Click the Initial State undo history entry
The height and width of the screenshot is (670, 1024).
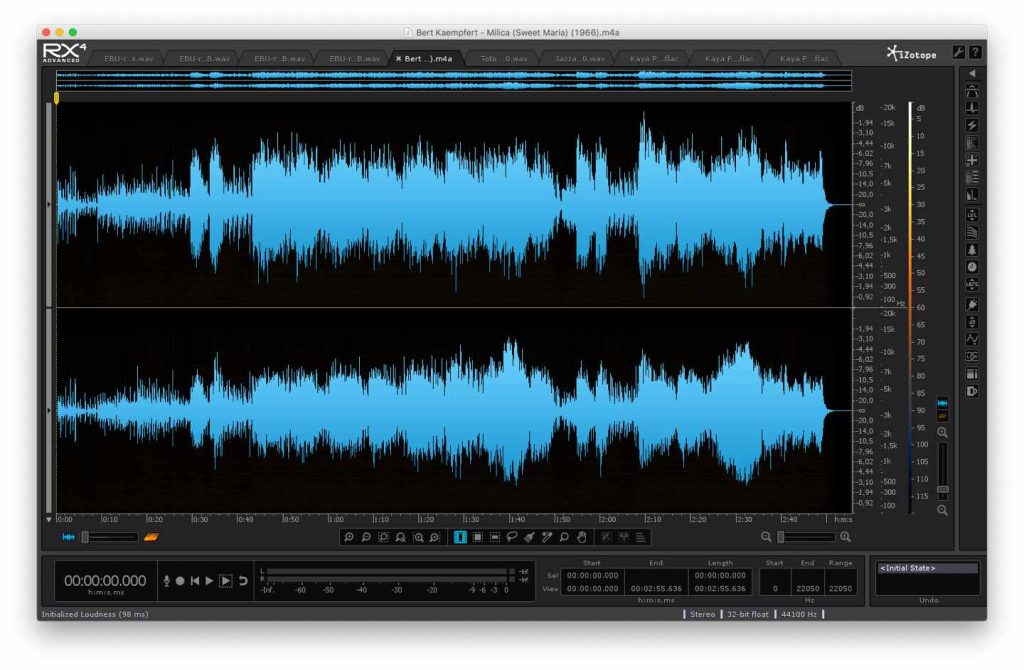tap(925, 569)
